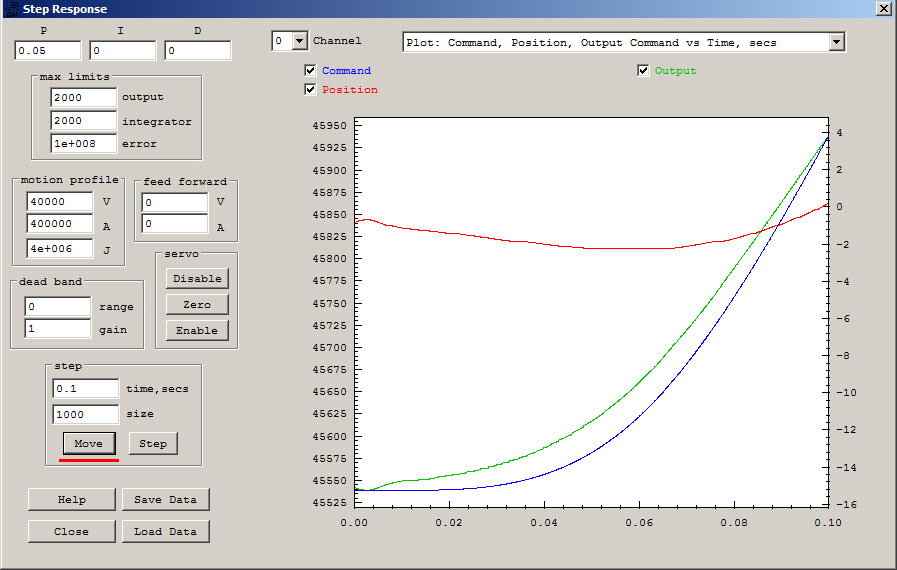
Task: Click the Step Response title bar icon
Action: point(12,9)
